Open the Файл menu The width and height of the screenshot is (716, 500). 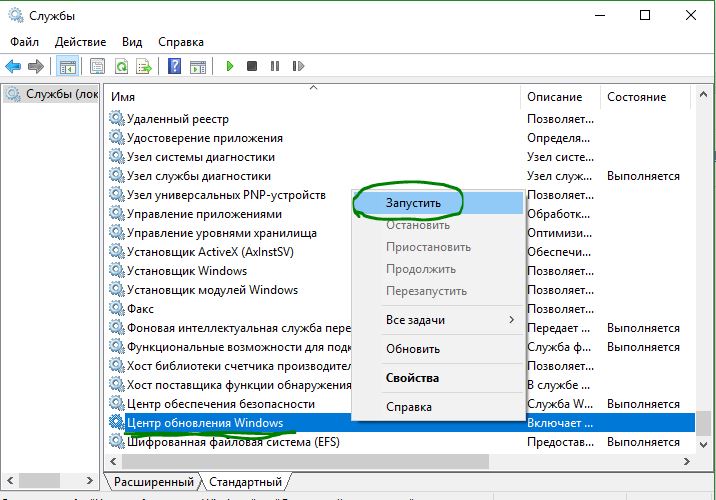[x=25, y=42]
